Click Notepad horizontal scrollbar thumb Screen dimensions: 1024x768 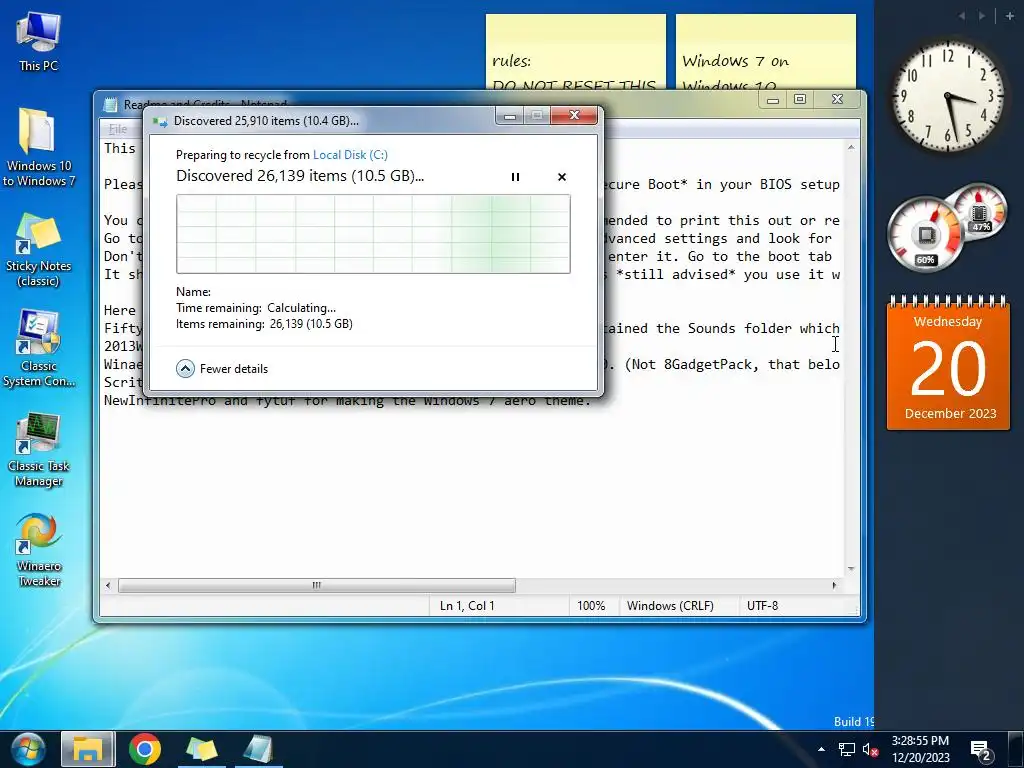pyautogui.click(x=317, y=585)
